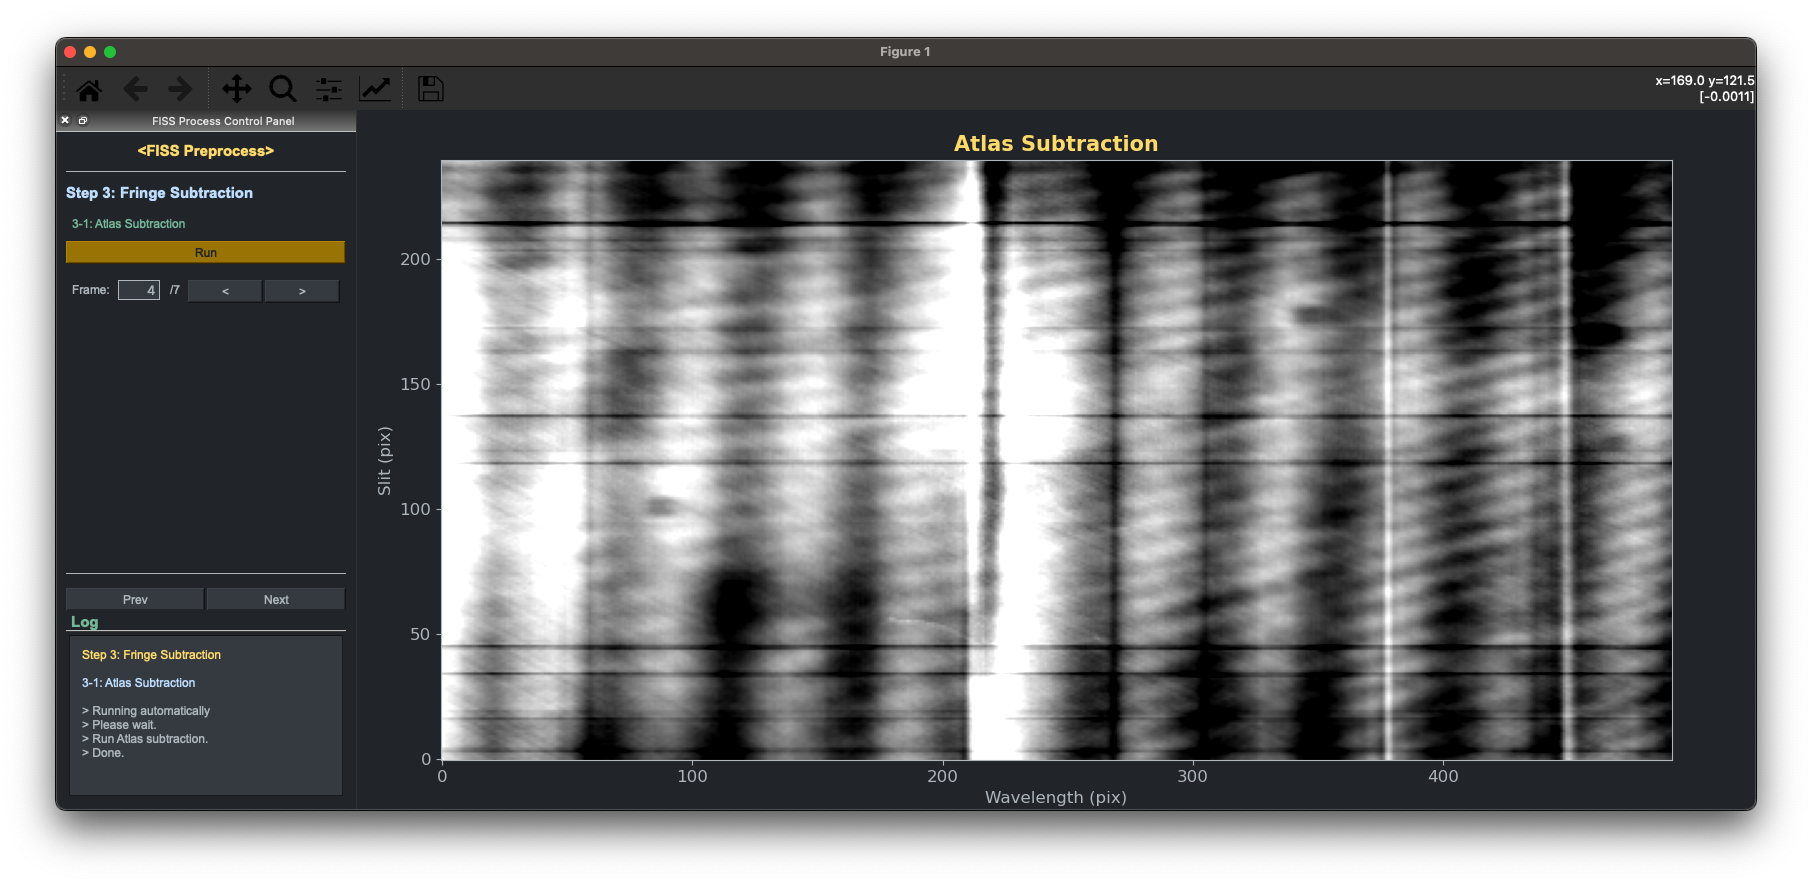Viewport: 1812px width, 884px height.
Task: Activate the Pan tool cross-arrows icon
Action: 237,89
